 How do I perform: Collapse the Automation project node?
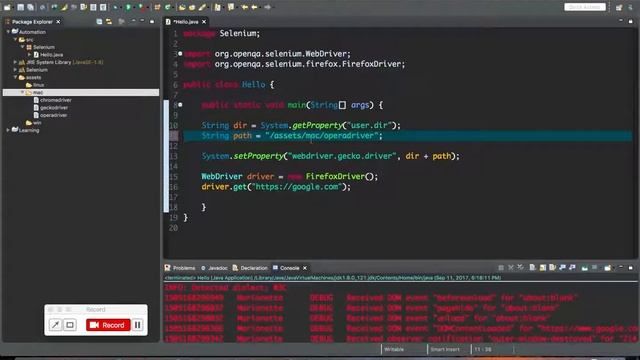point(8,31)
